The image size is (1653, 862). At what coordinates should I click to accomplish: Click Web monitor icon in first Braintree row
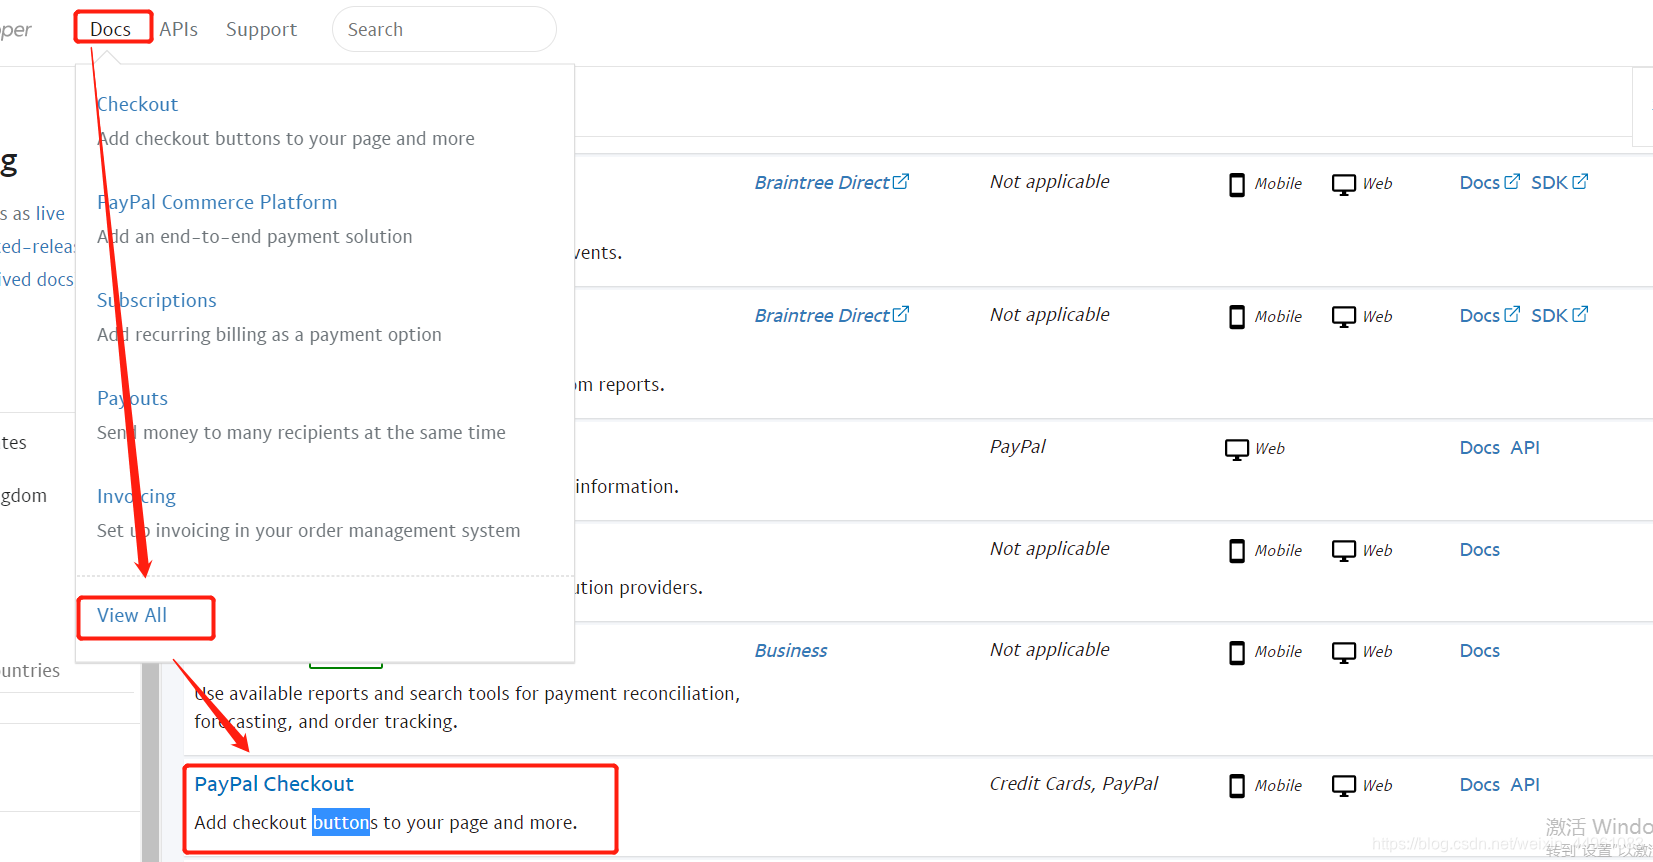pyautogui.click(x=1344, y=184)
